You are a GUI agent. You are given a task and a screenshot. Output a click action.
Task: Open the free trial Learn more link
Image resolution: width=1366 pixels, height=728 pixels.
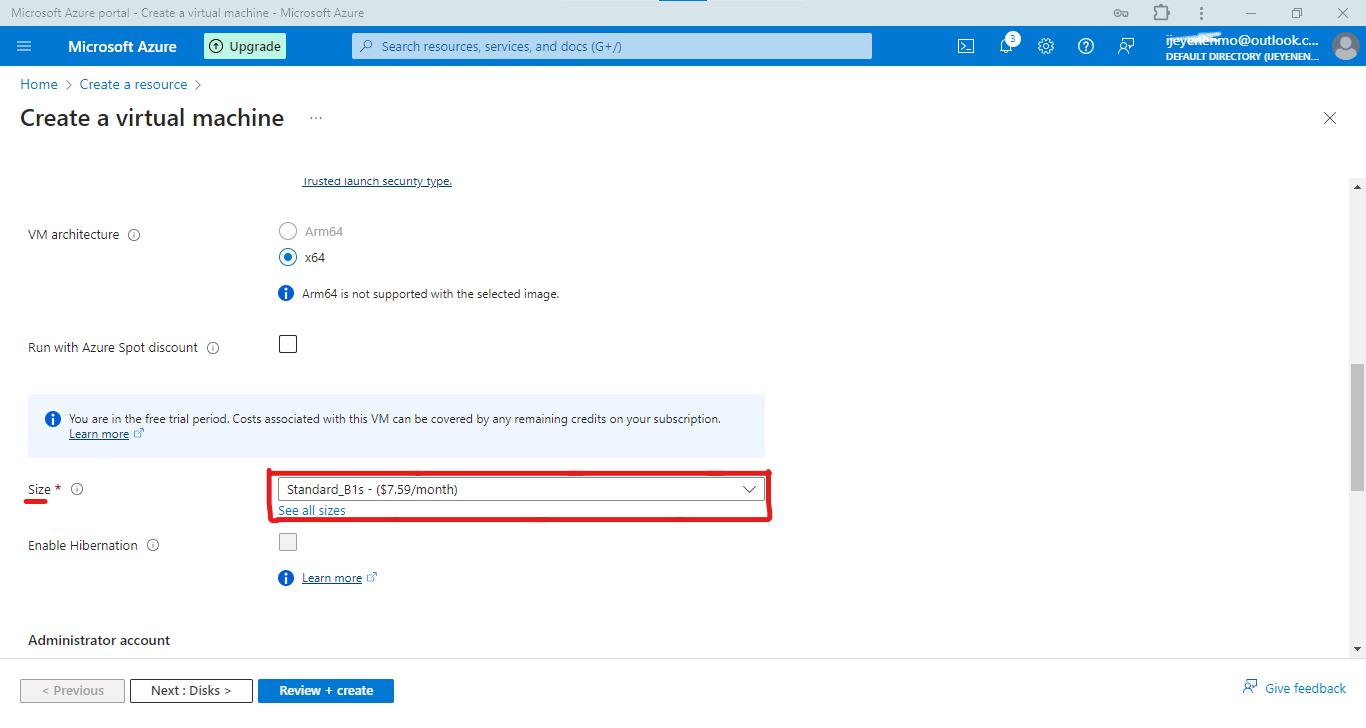pos(99,434)
